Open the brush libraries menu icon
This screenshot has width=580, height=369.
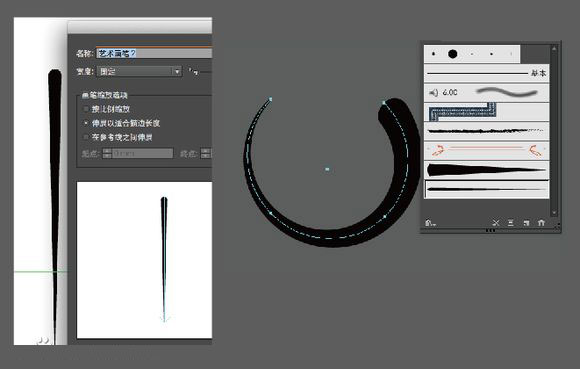tap(430, 223)
